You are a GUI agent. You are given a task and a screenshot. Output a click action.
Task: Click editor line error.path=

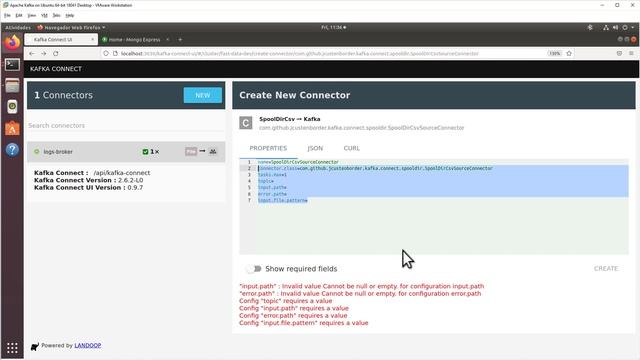pyautogui.click(x=272, y=194)
